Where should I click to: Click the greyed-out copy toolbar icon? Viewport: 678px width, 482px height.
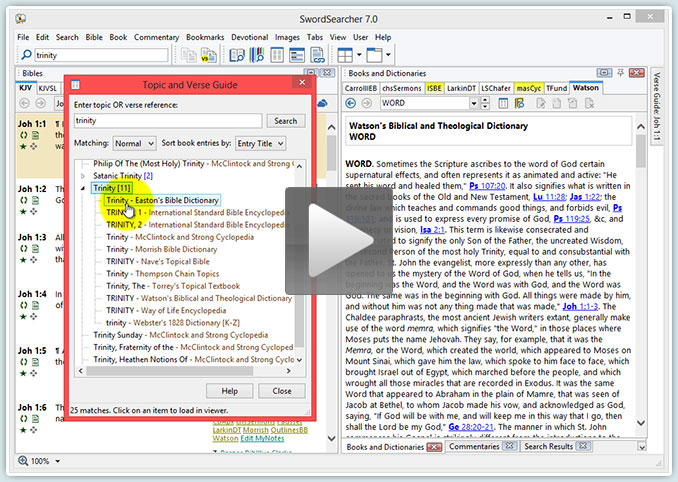189,55
